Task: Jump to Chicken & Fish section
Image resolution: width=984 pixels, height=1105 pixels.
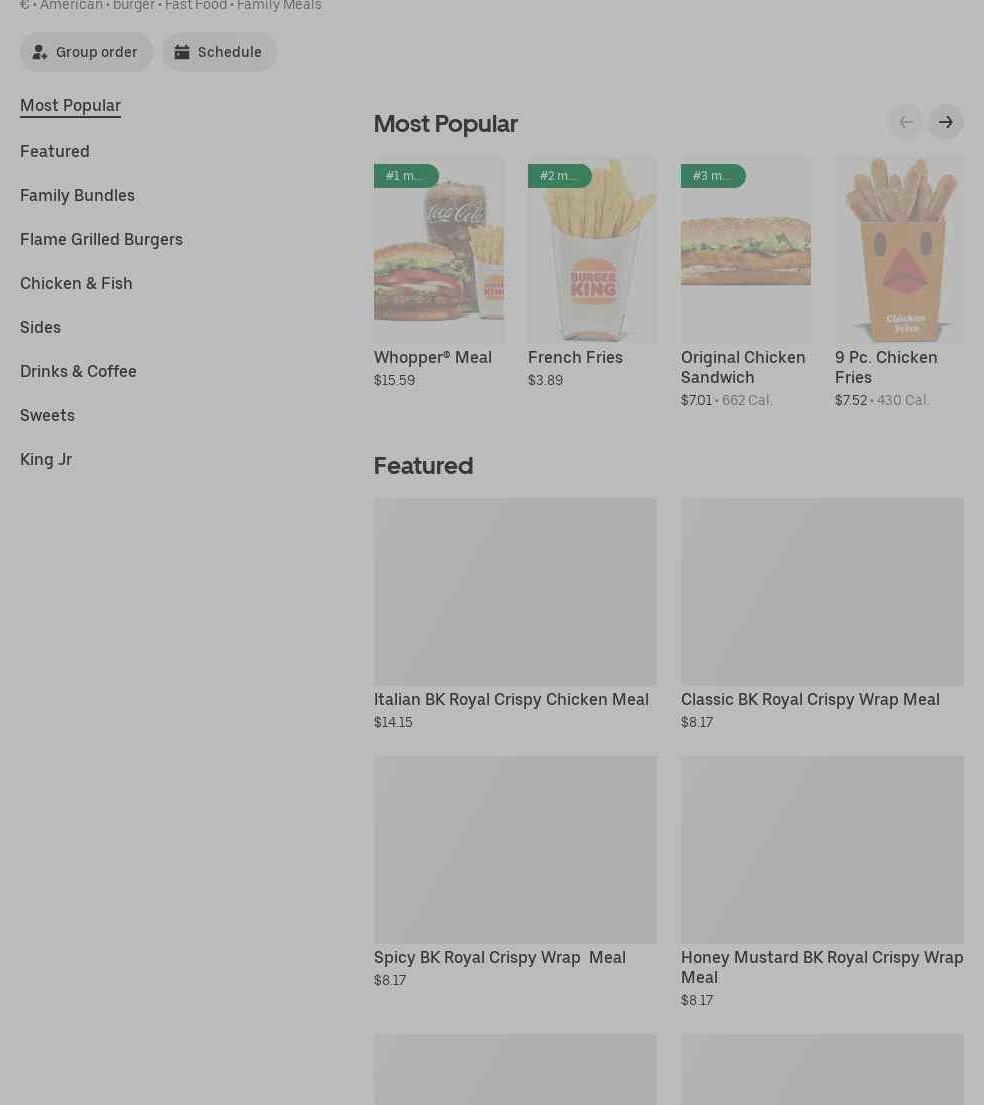Action: pyautogui.click(x=76, y=283)
